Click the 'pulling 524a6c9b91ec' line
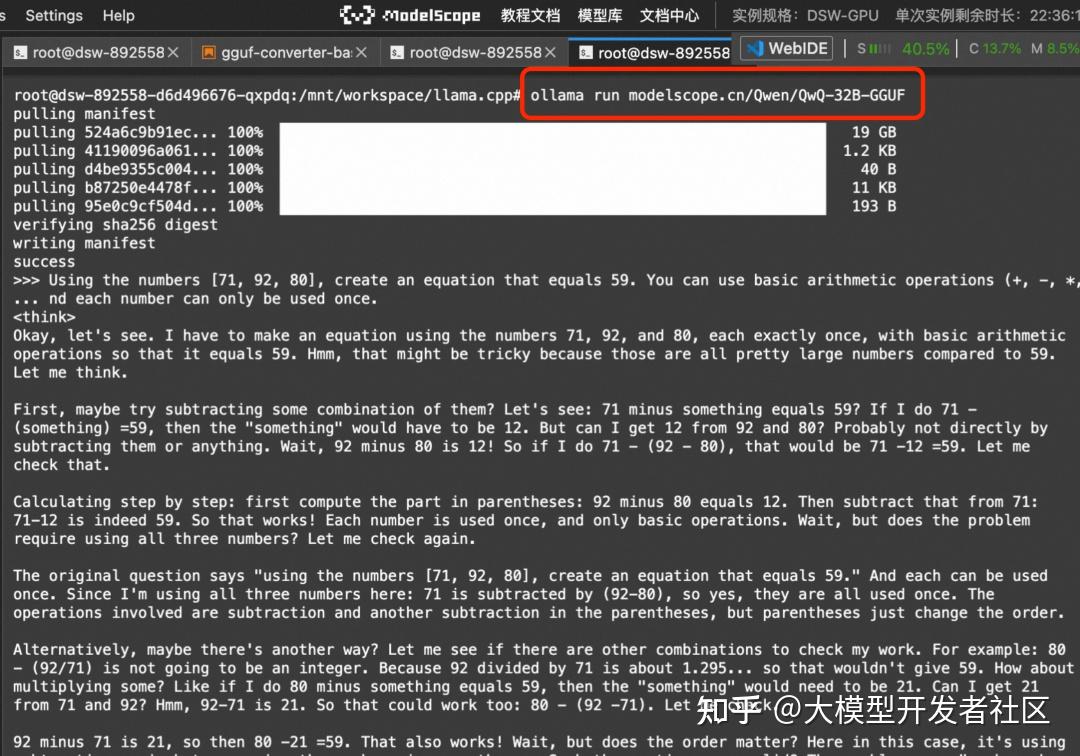 [138, 132]
